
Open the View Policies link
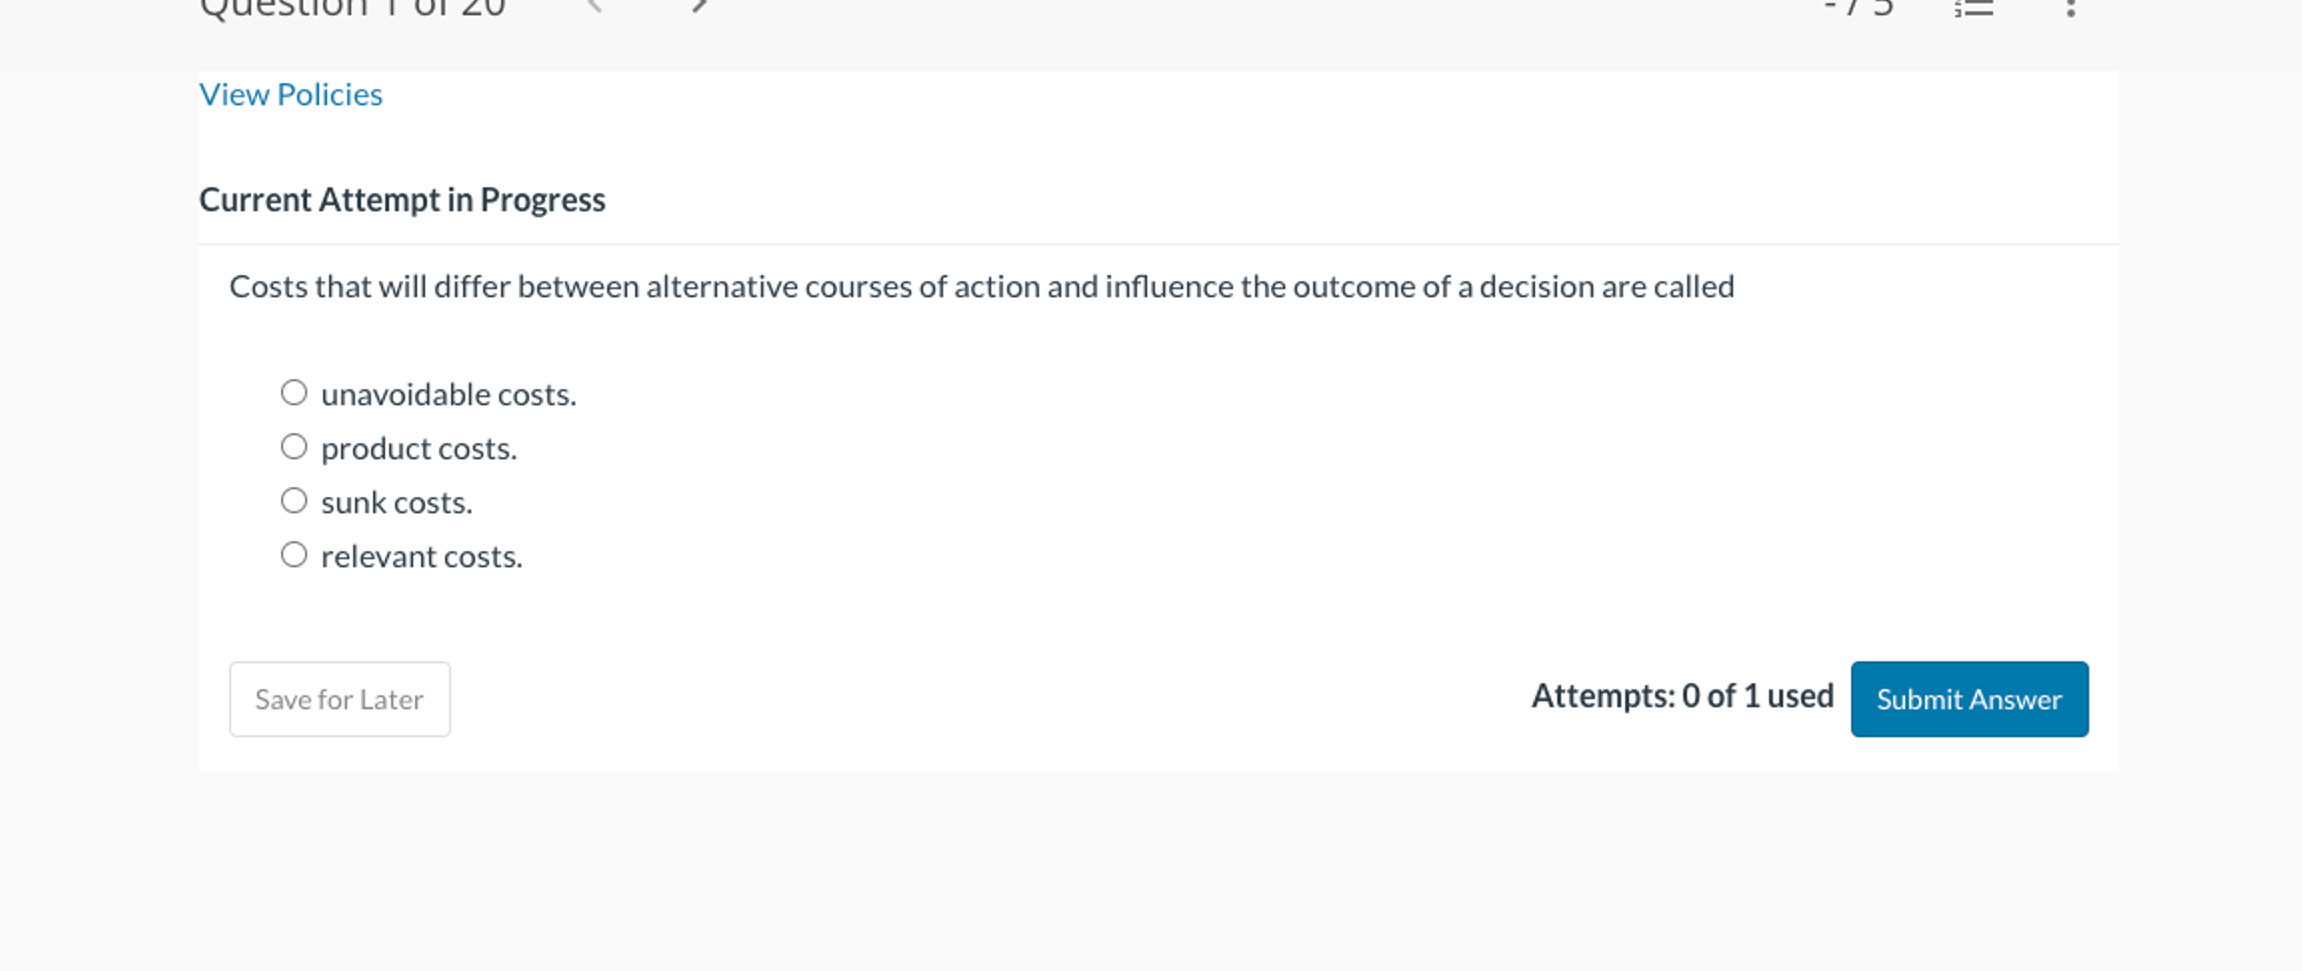[x=291, y=94]
